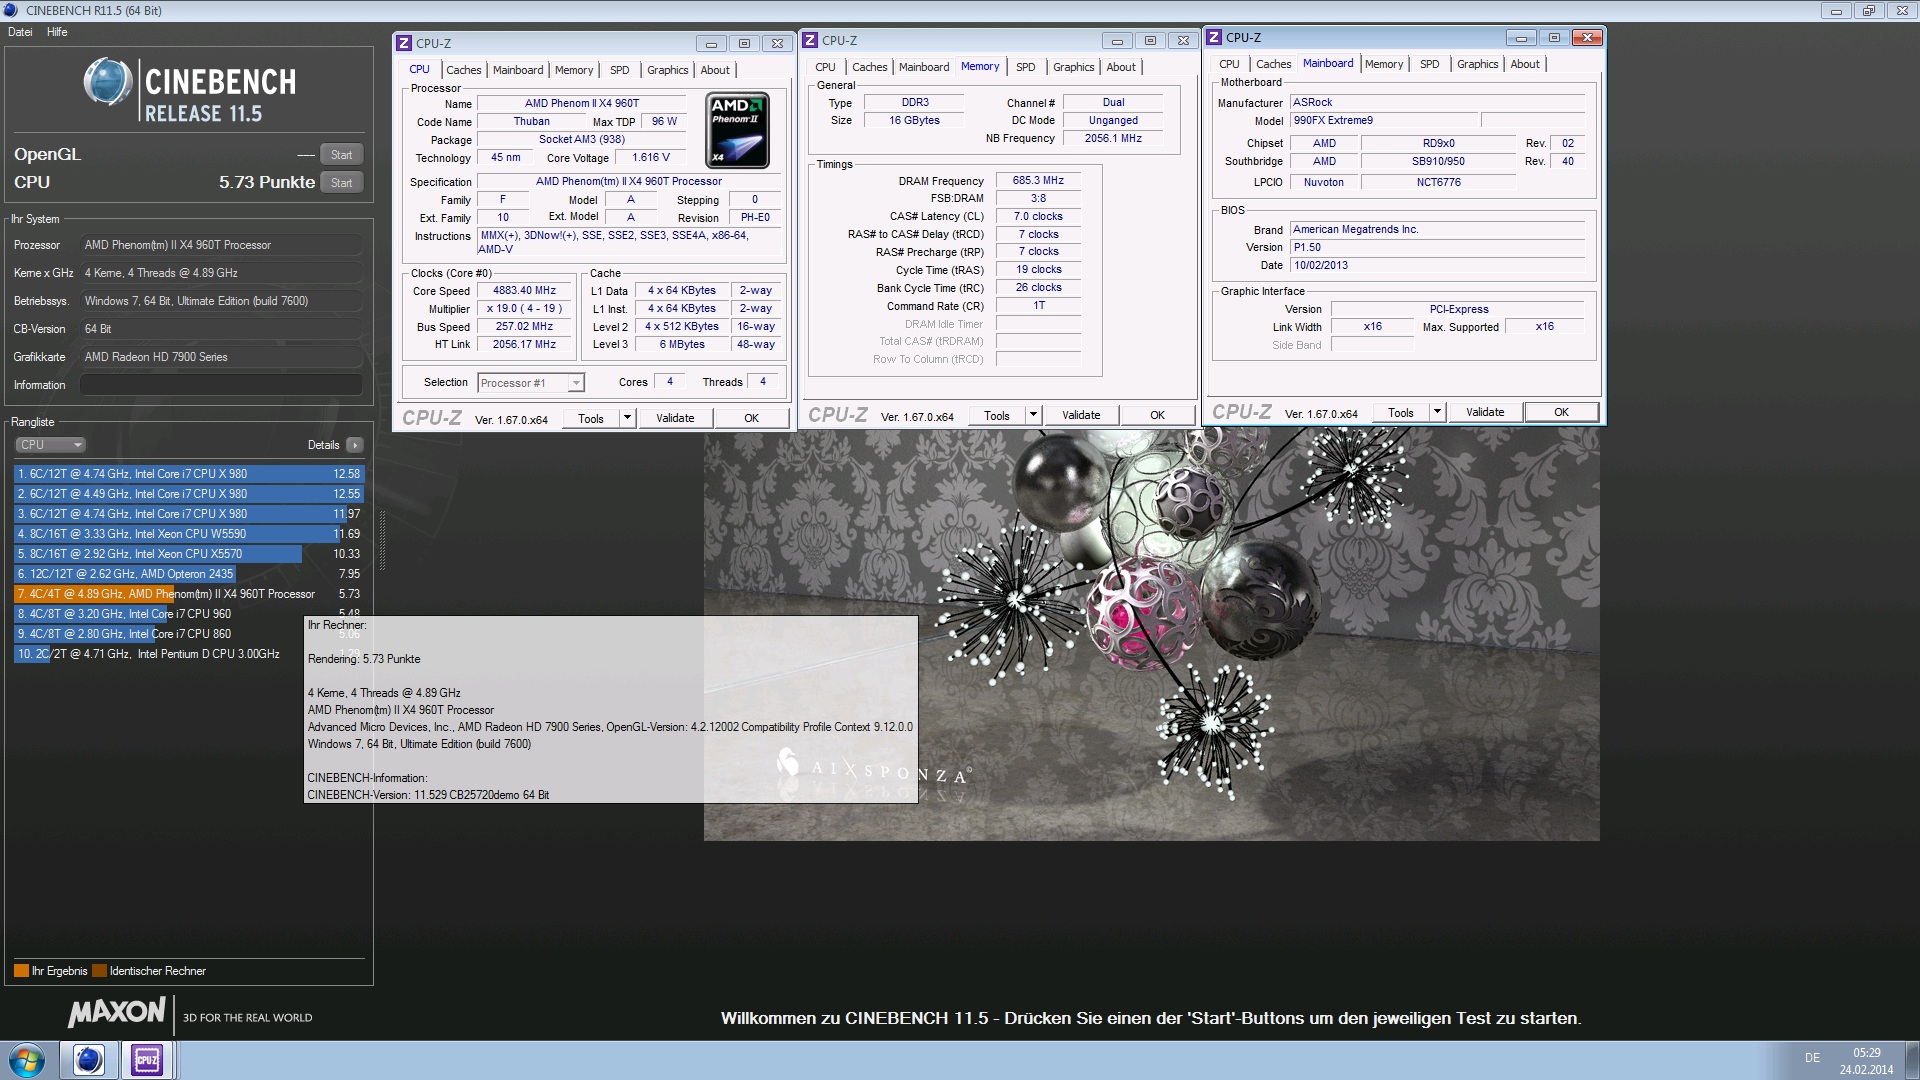Click CPU-Z title icon of Mainboard window

[x=1214, y=37]
